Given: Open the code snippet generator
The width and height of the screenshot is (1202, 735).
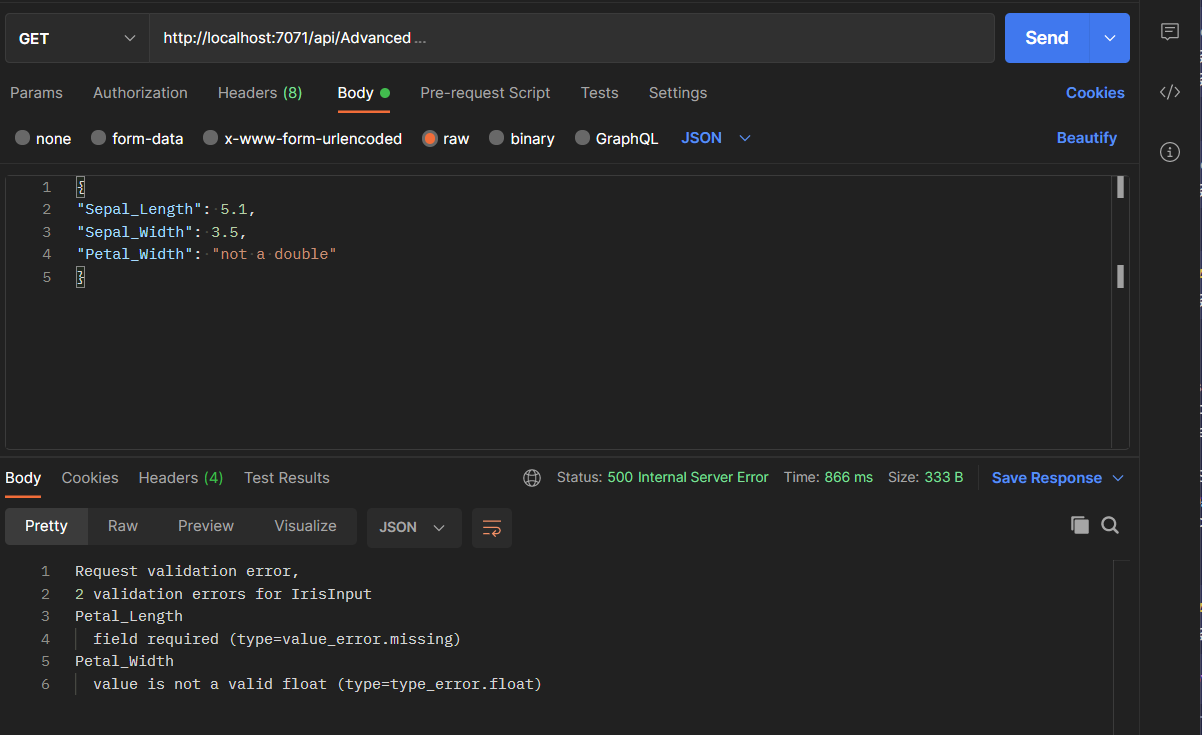Looking at the screenshot, I should (1170, 92).
